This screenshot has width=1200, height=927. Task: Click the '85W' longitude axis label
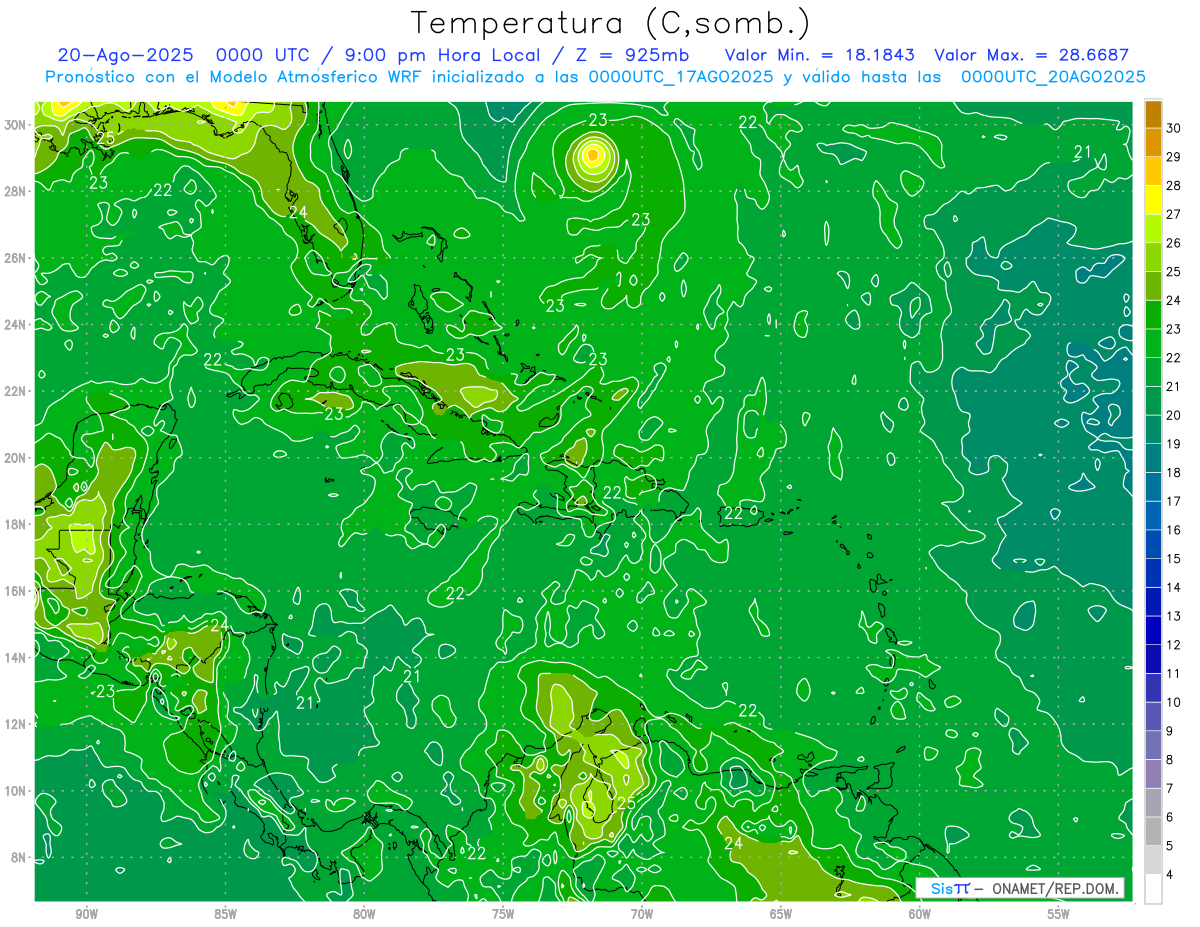(x=225, y=914)
